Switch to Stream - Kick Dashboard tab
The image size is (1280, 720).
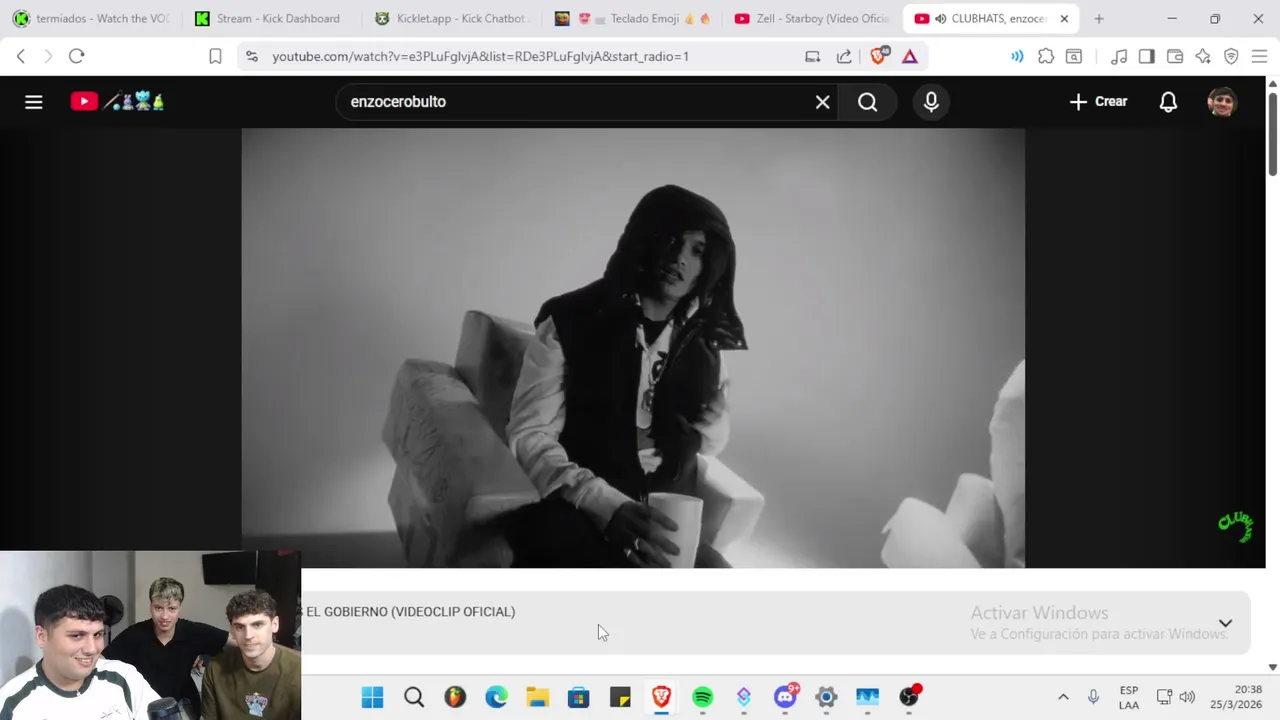270,18
